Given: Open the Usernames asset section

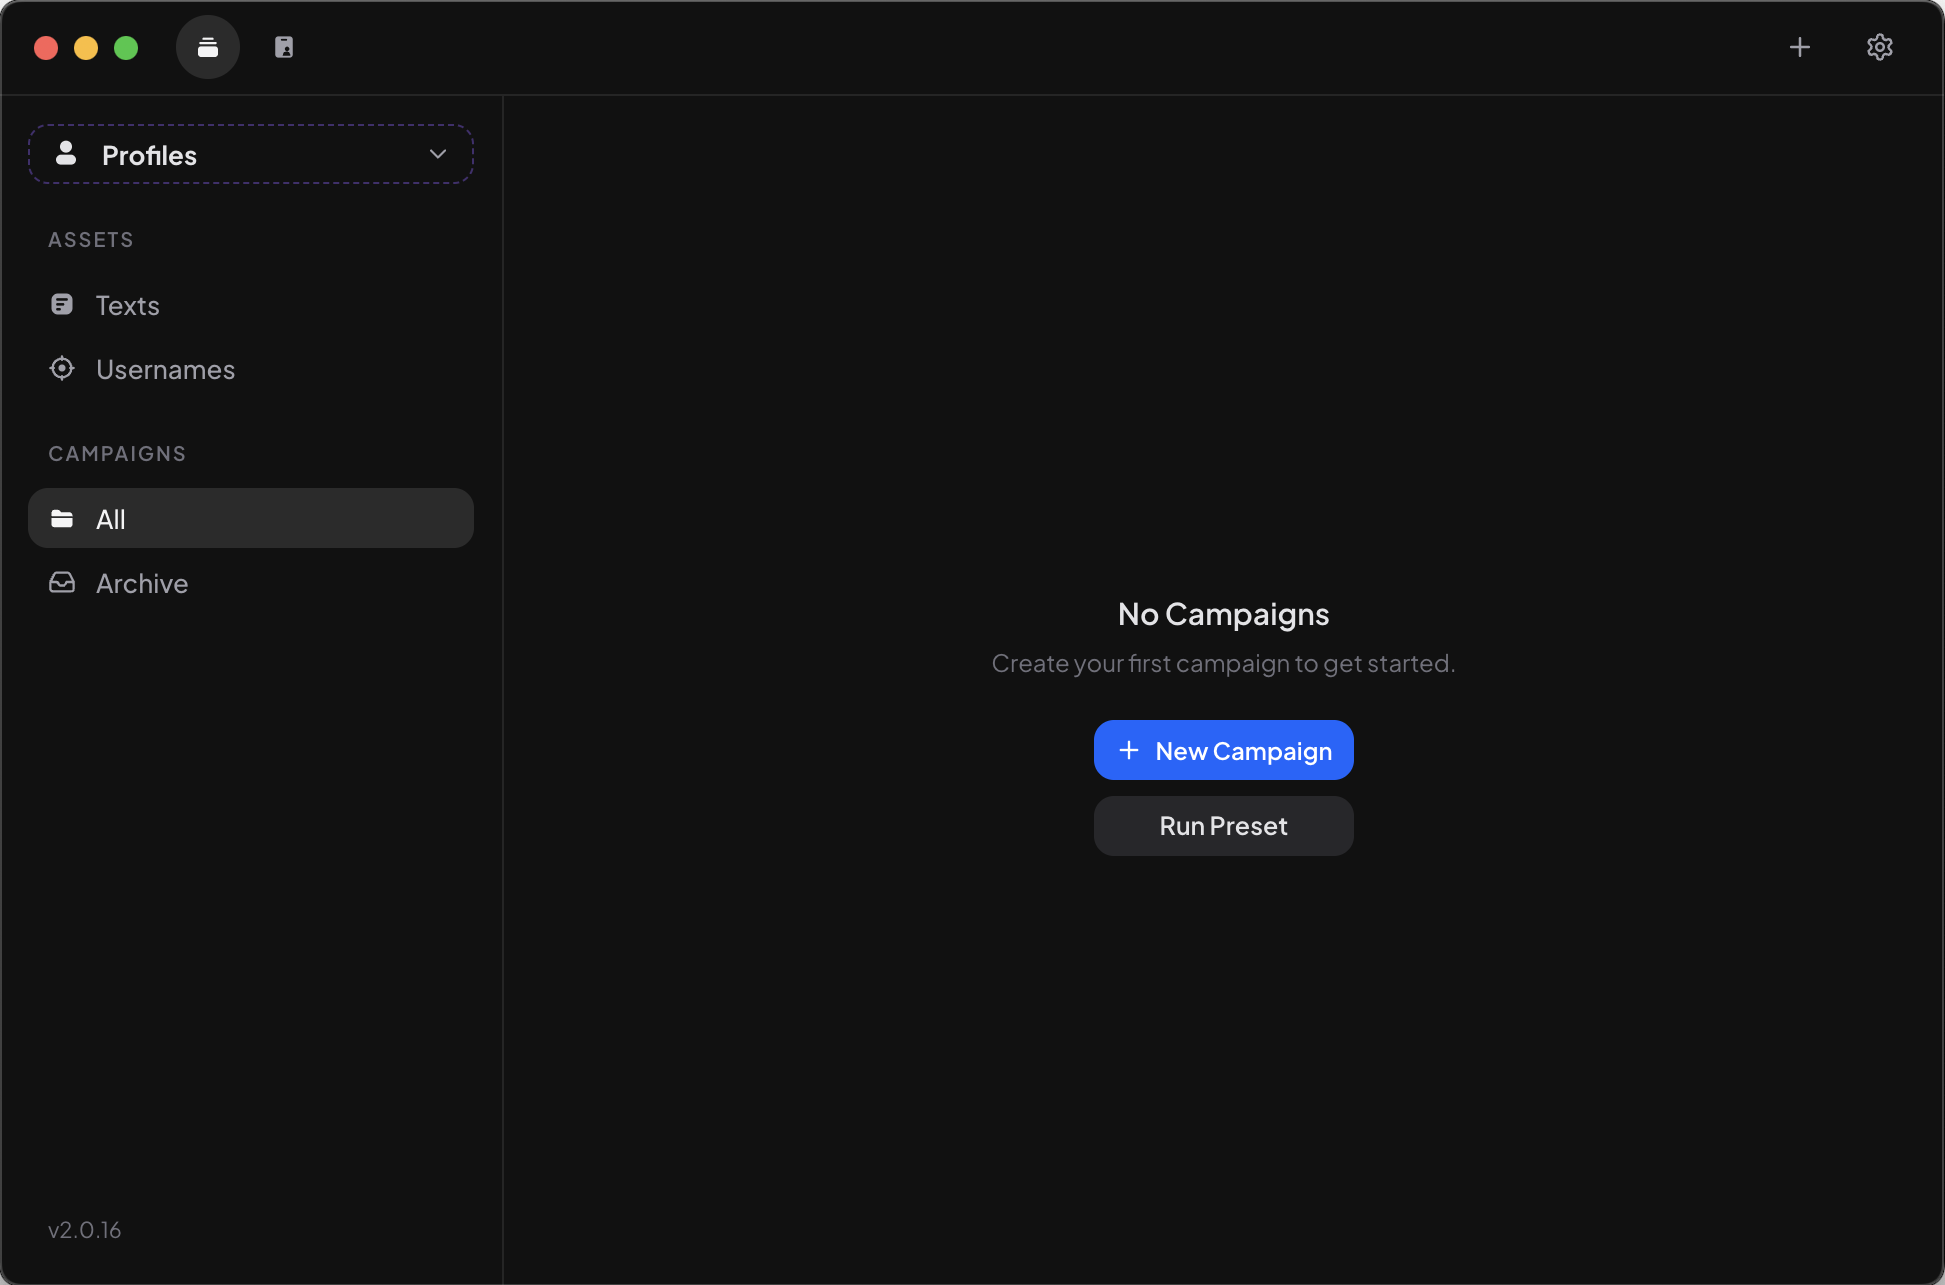Looking at the screenshot, I should (x=251, y=369).
